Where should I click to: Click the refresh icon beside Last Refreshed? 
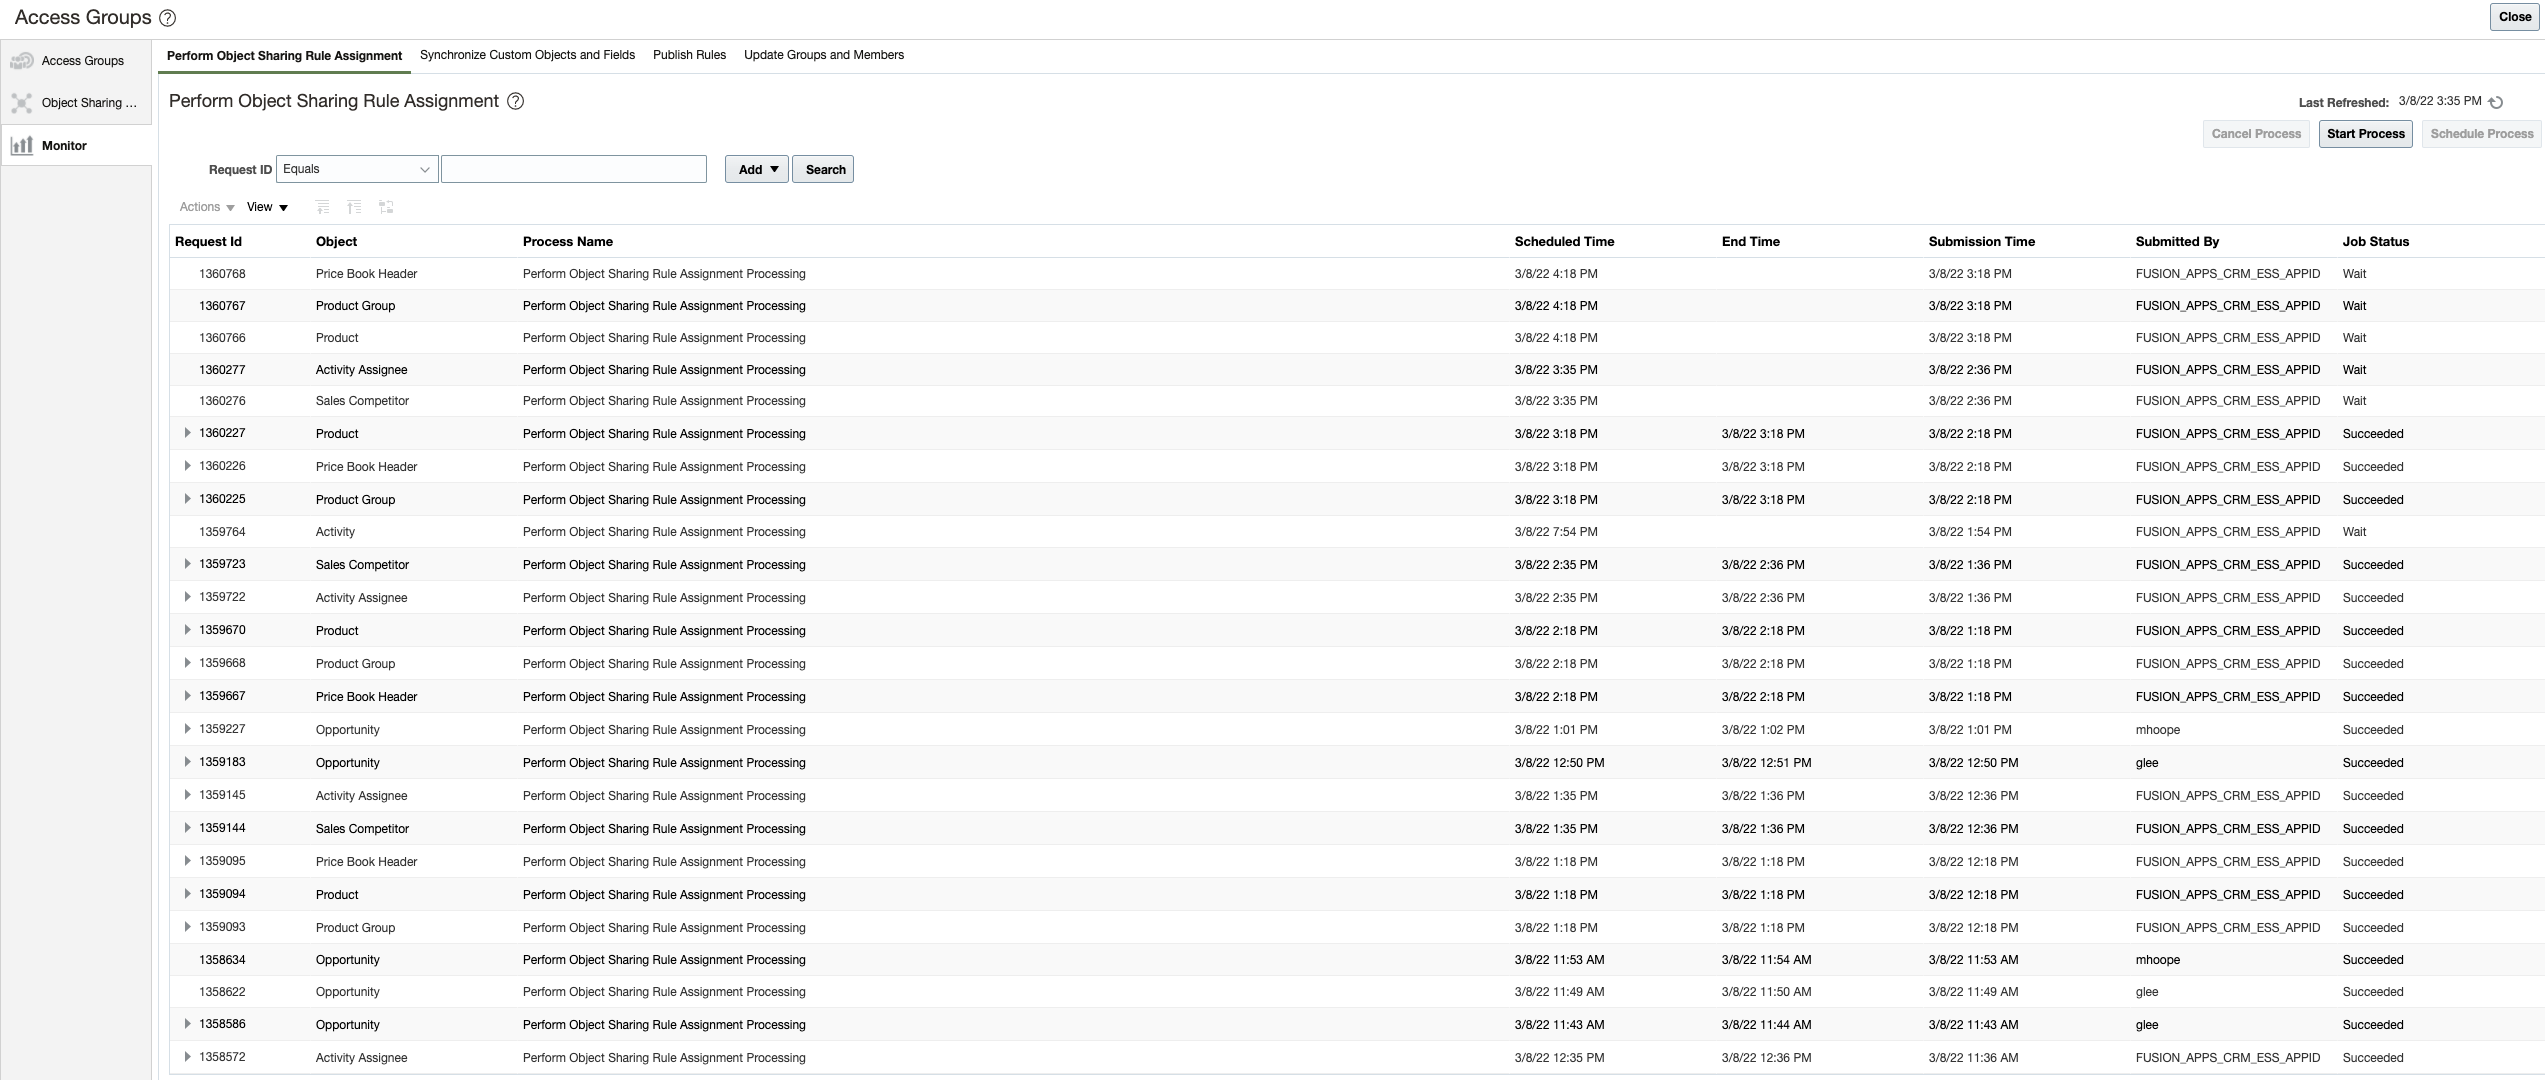click(x=2496, y=102)
